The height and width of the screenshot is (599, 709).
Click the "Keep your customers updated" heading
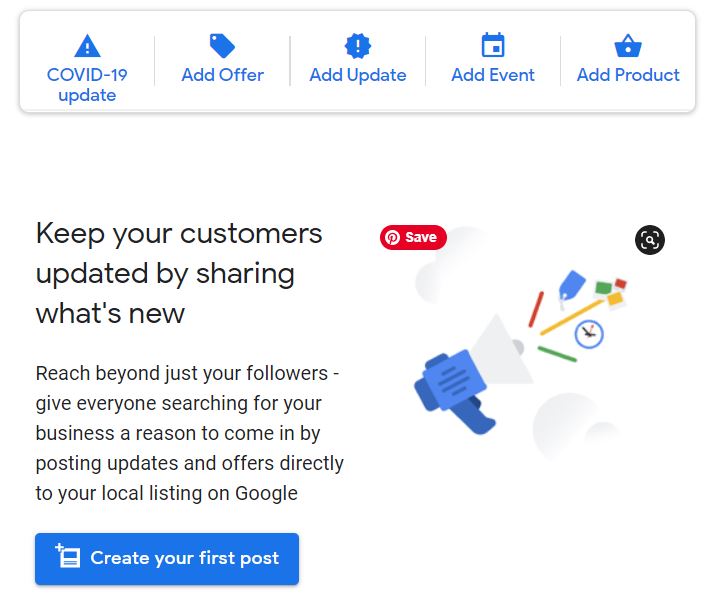coord(179,273)
